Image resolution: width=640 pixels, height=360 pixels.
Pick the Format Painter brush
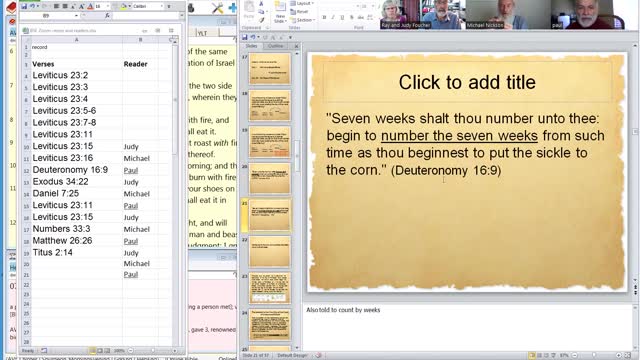[261, 20]
